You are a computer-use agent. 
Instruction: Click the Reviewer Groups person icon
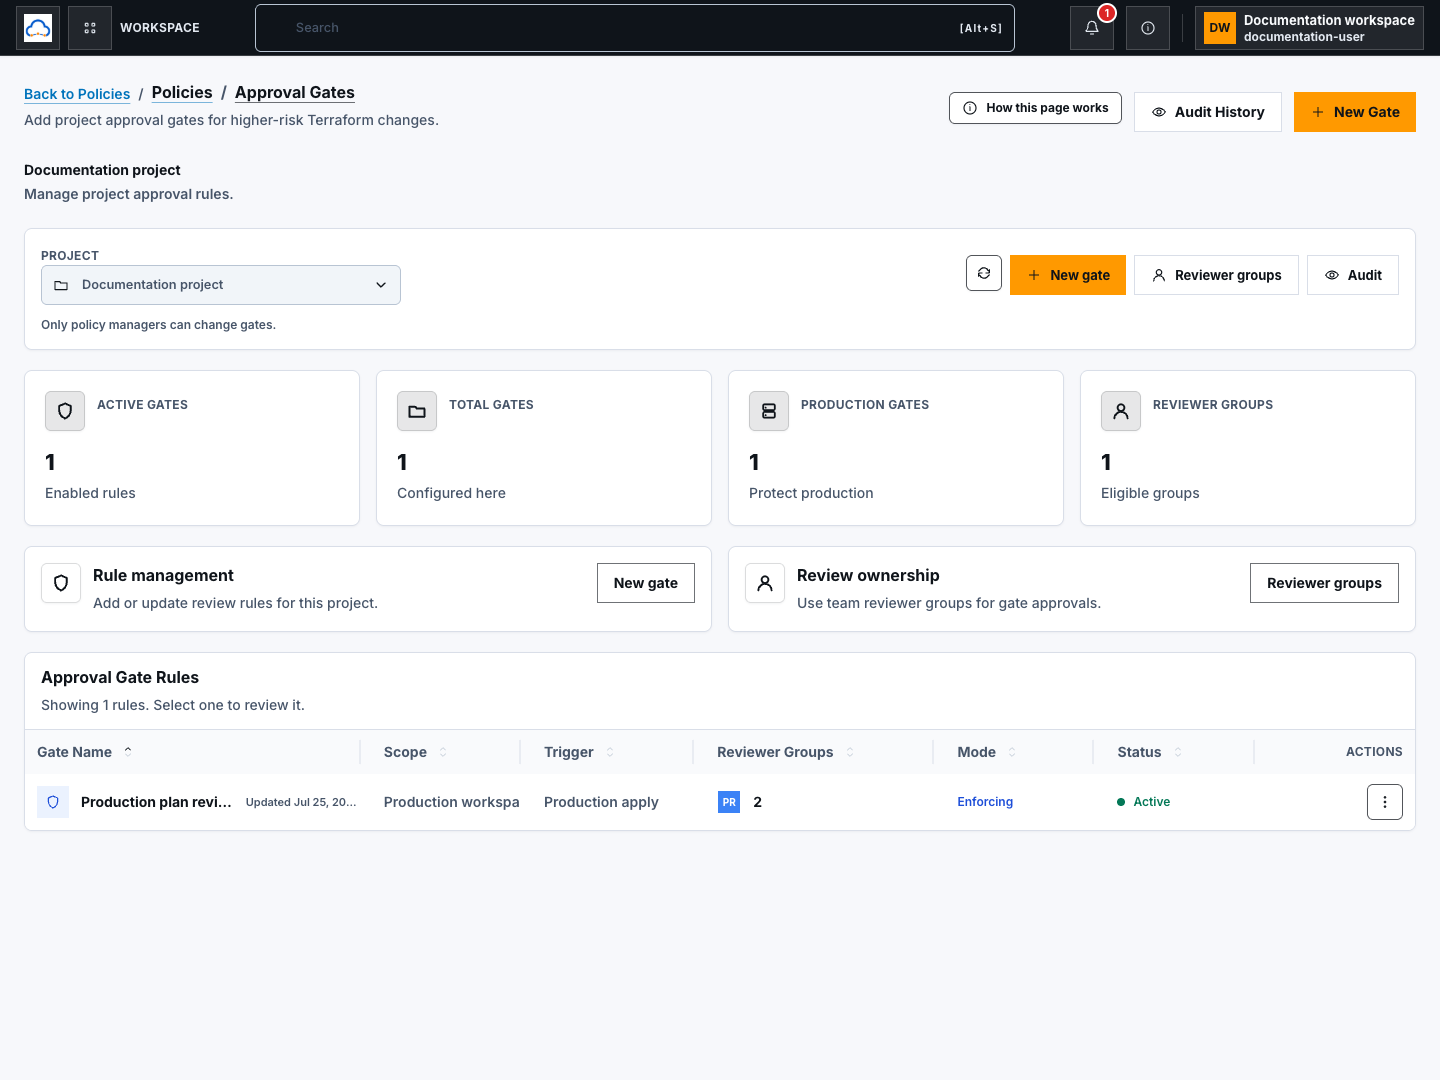click(x=1121, y=411)
